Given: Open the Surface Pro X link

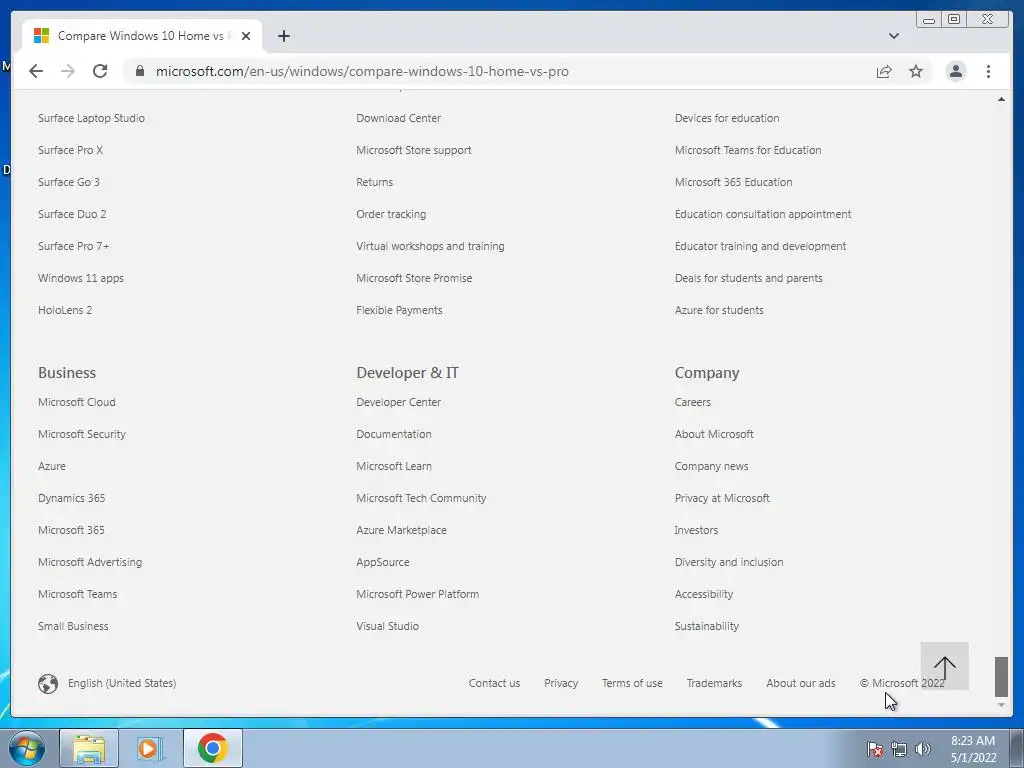Looking at the screenshot, I should click(71, 150).
